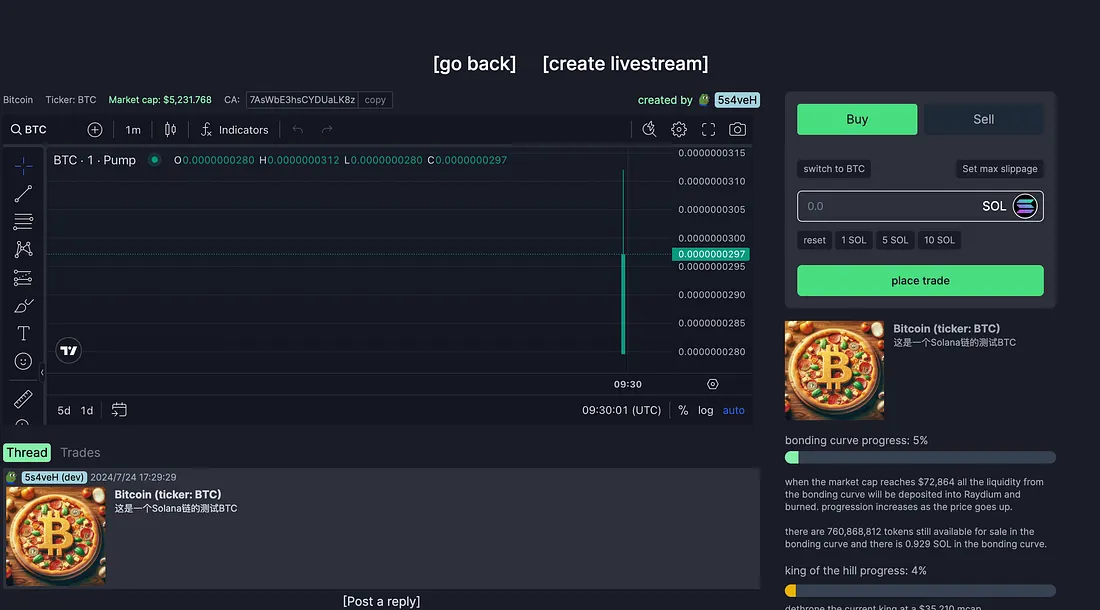The height and width of the screenshot is (610, 1100).
Task: Click the Market cap: $5,231.768 text
Action: pos(160,100)
